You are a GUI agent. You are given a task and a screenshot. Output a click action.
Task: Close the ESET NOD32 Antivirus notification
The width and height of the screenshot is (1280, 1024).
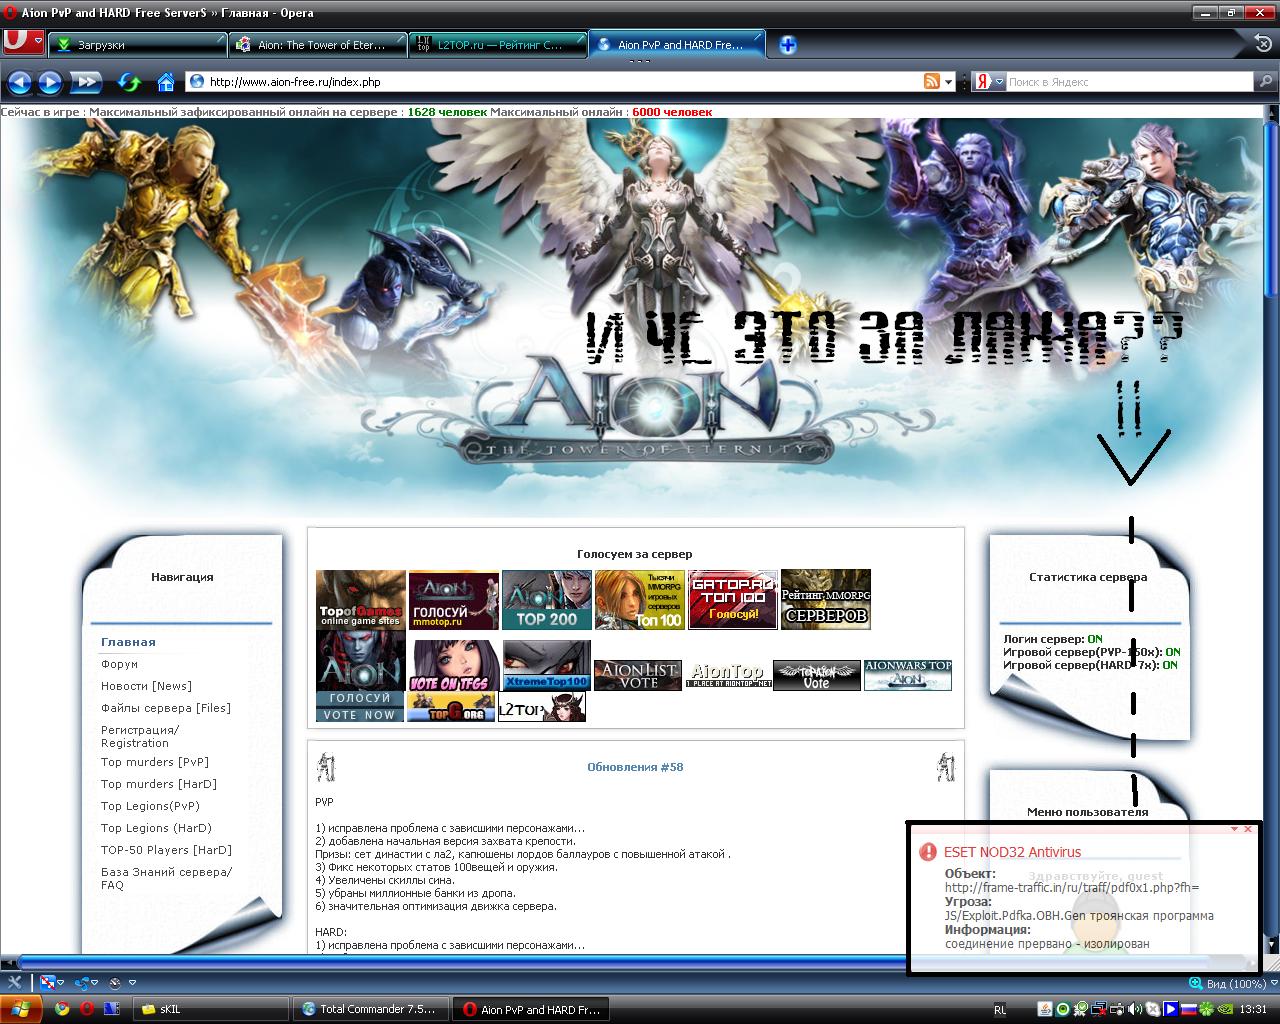(1248, 829)
